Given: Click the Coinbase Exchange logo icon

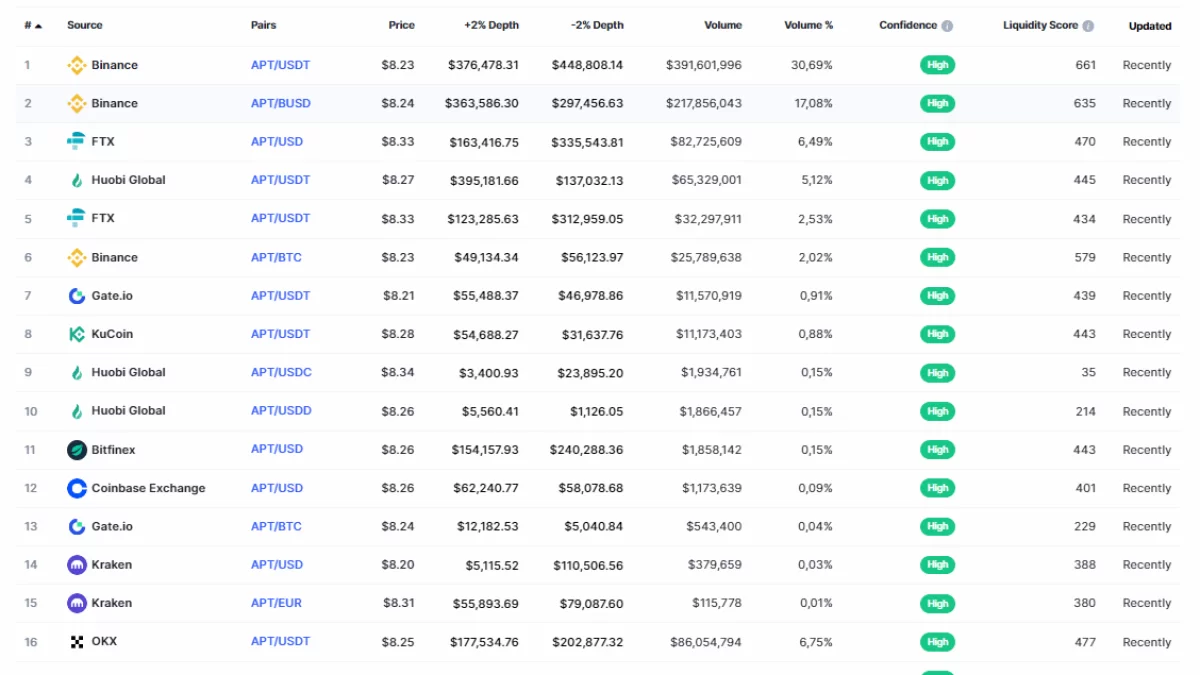Looking at the screenshot, I should pyautogui.click(x=76, y=488).
